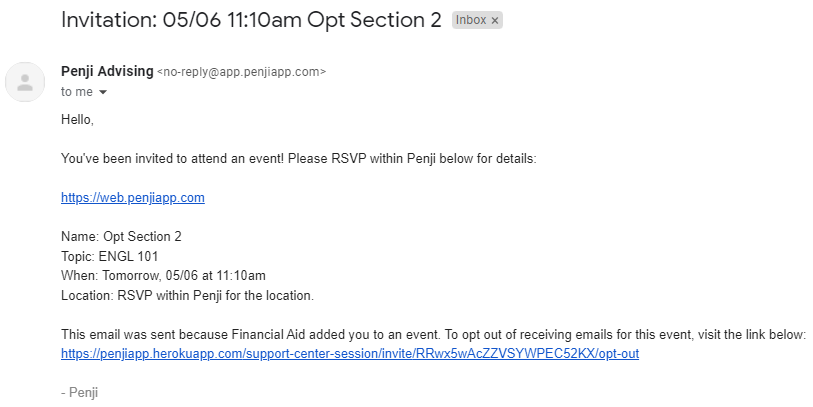Remove the Inbox label using its x
The width and height of the screenshot is (813, 407).
coord(495,20)
